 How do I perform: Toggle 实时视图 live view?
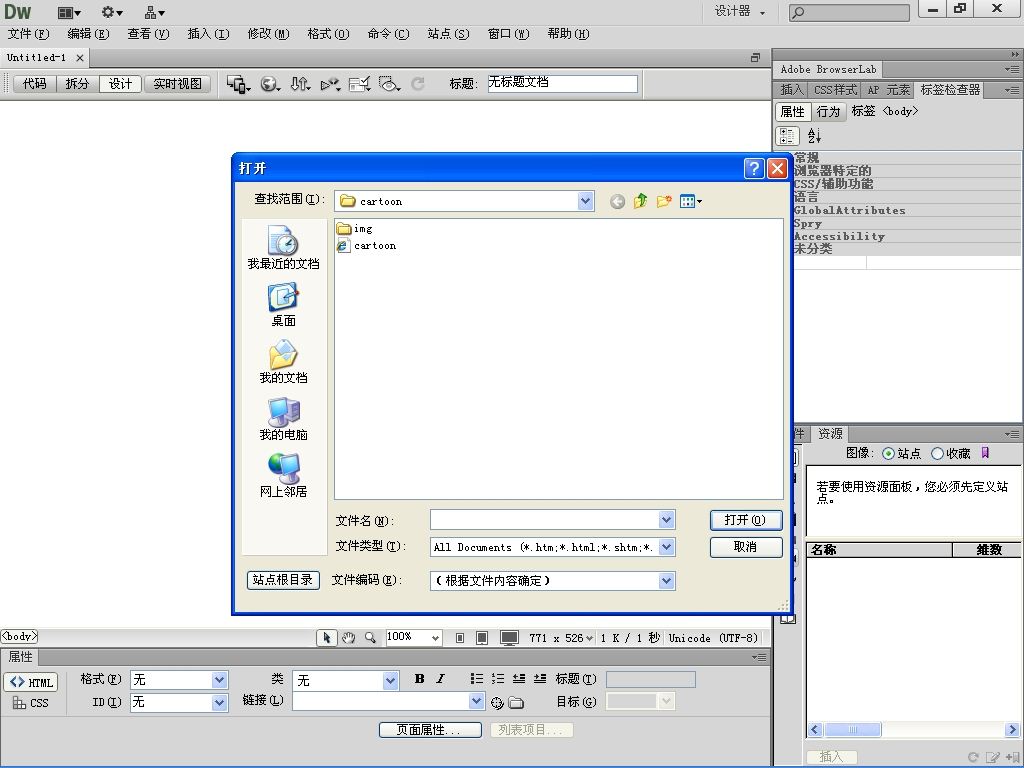coord(178,84)
